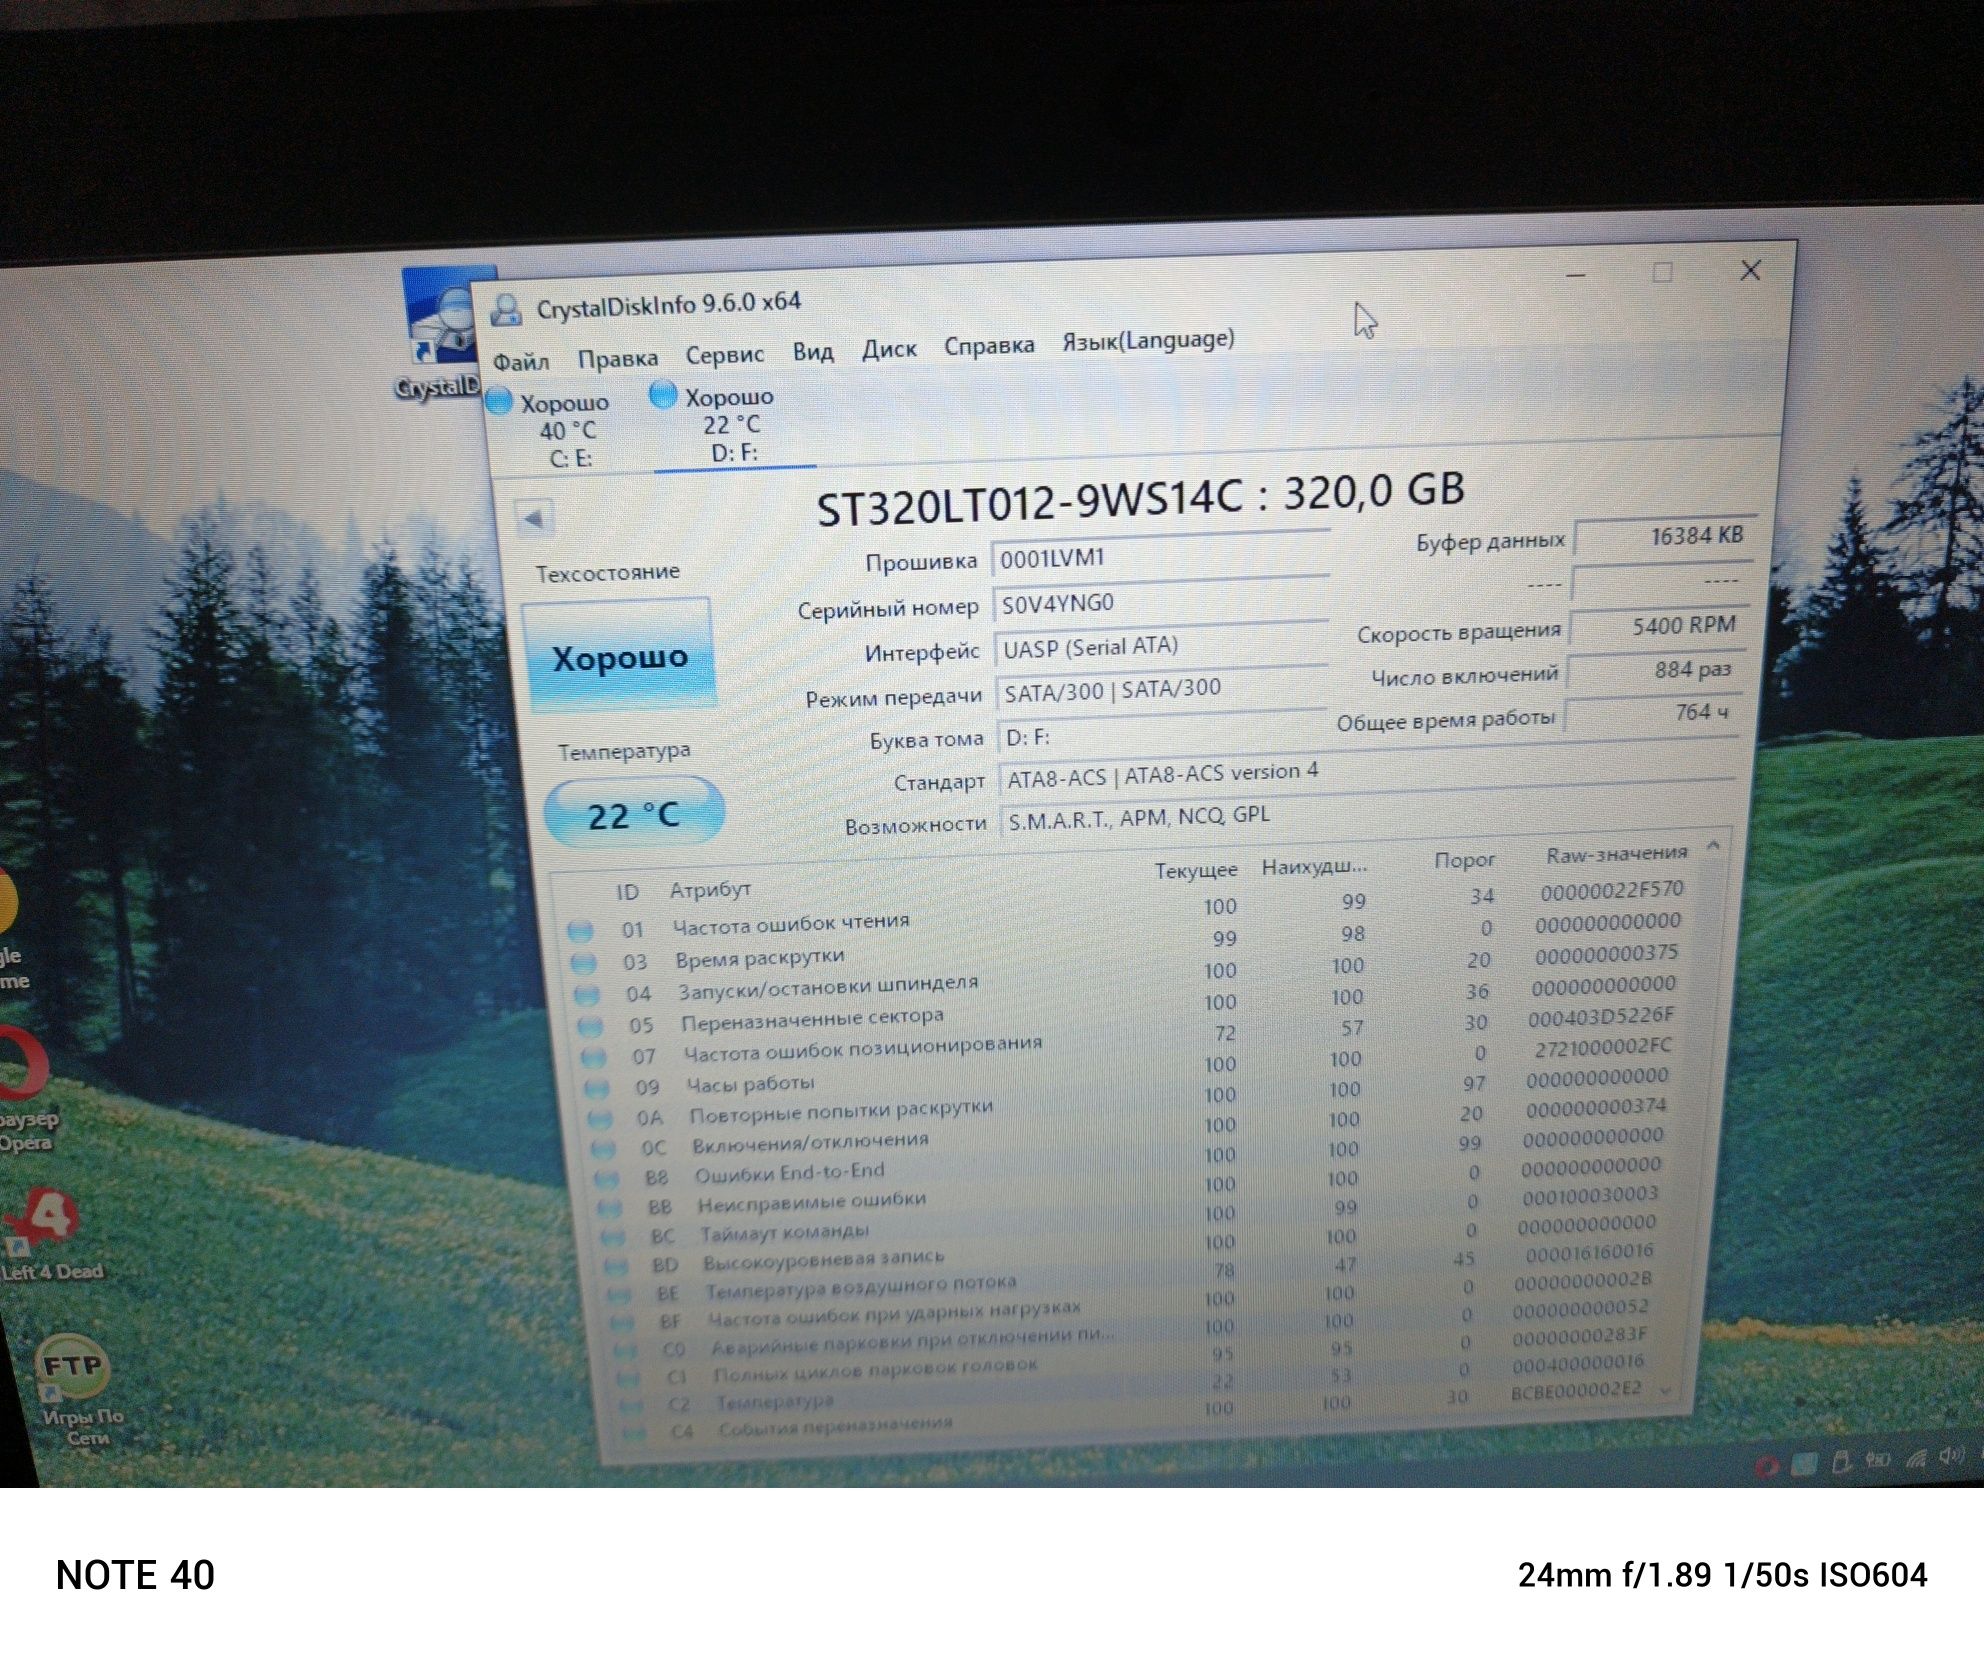Open the Язык(Language) menu

(x=1148, y=341)
